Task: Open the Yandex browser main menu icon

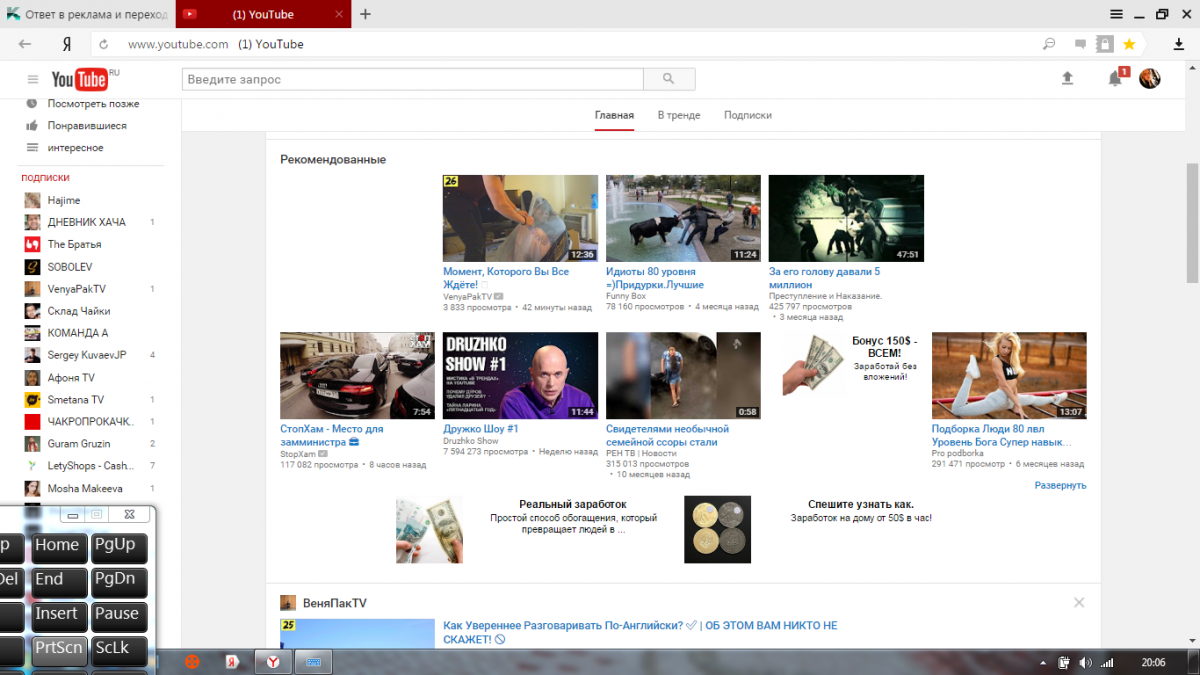Action: point(1117,14)
